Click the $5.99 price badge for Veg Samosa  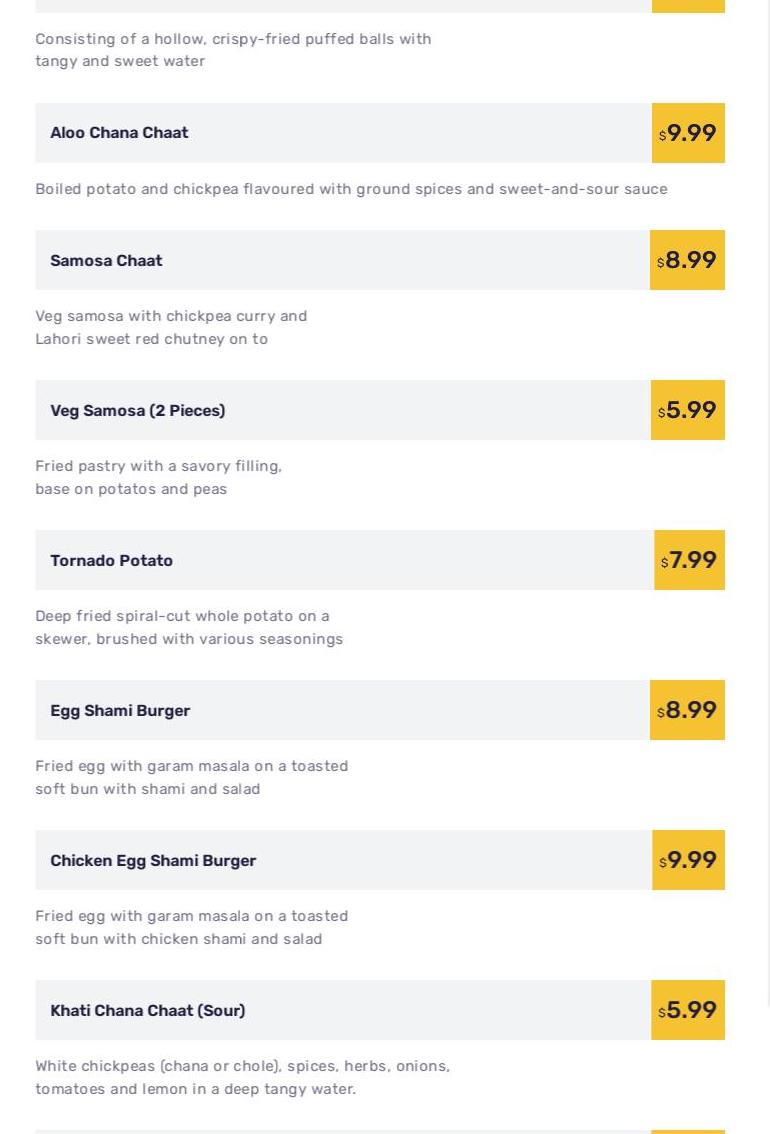688,411
